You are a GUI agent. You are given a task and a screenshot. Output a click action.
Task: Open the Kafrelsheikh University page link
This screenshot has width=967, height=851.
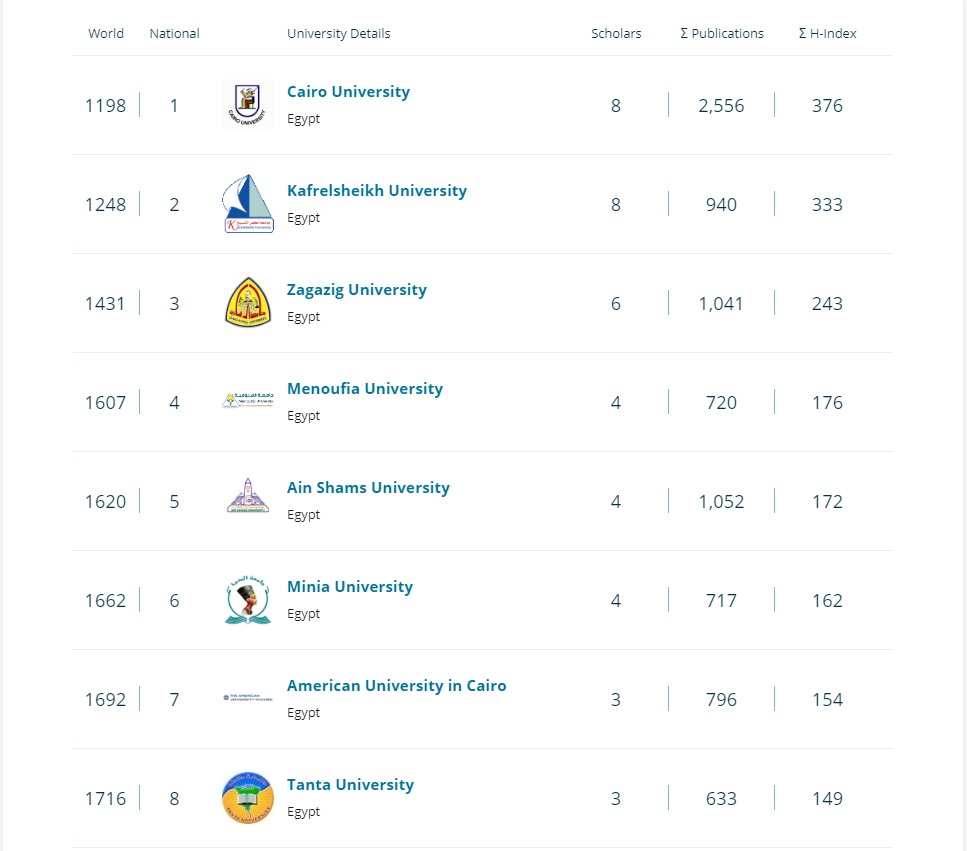pos(377,191)
